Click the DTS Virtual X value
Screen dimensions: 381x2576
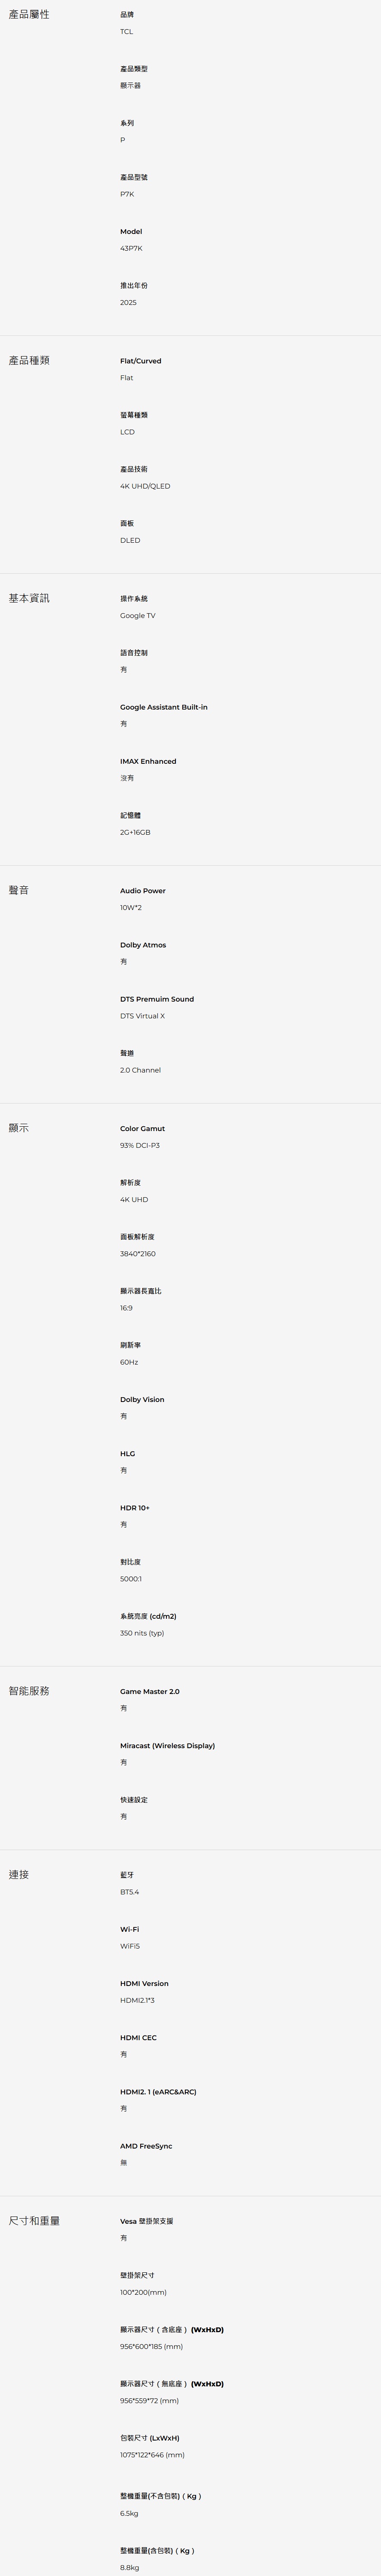click(142, 1016)
